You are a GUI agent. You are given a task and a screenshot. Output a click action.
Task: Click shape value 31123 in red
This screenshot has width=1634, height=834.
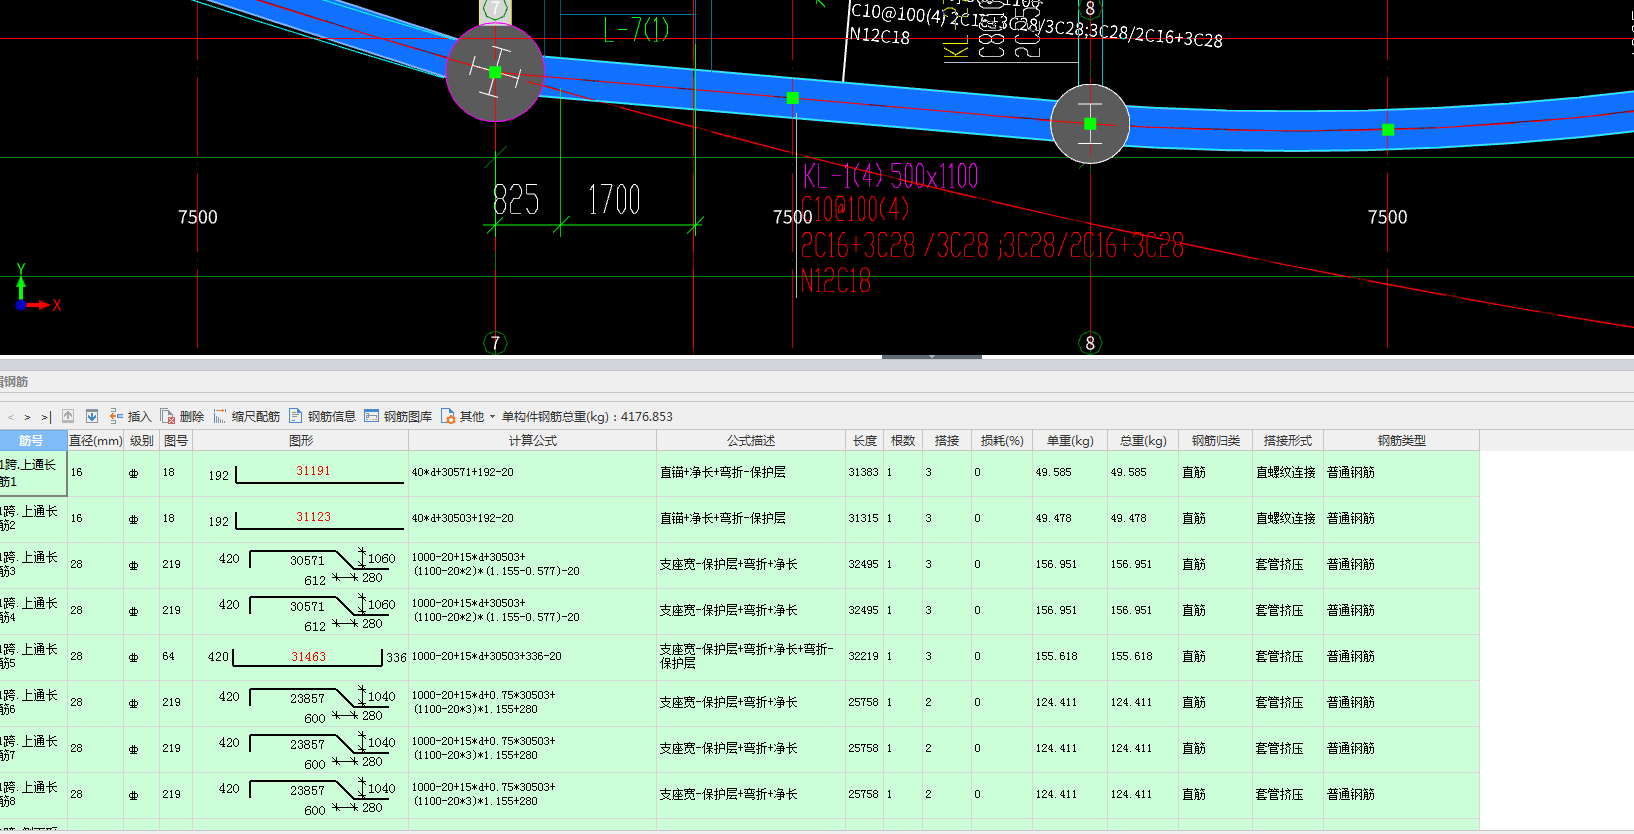coord(313,517)
